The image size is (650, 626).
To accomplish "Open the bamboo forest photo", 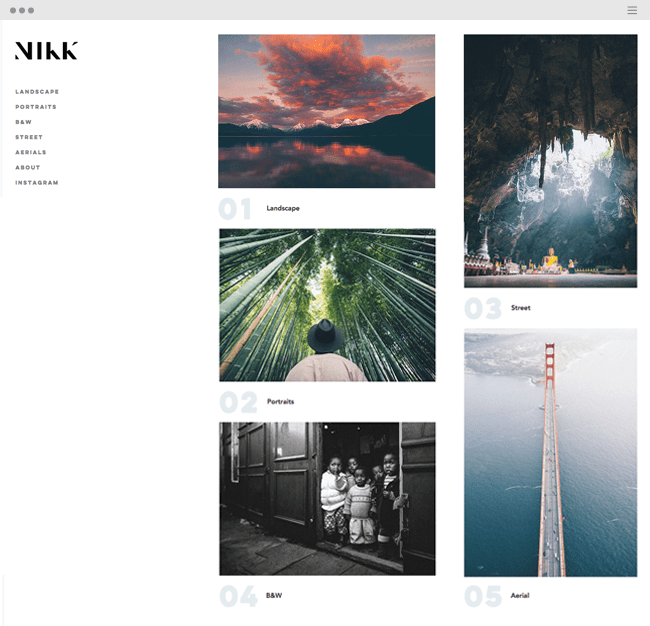I will tap(327, 305).
